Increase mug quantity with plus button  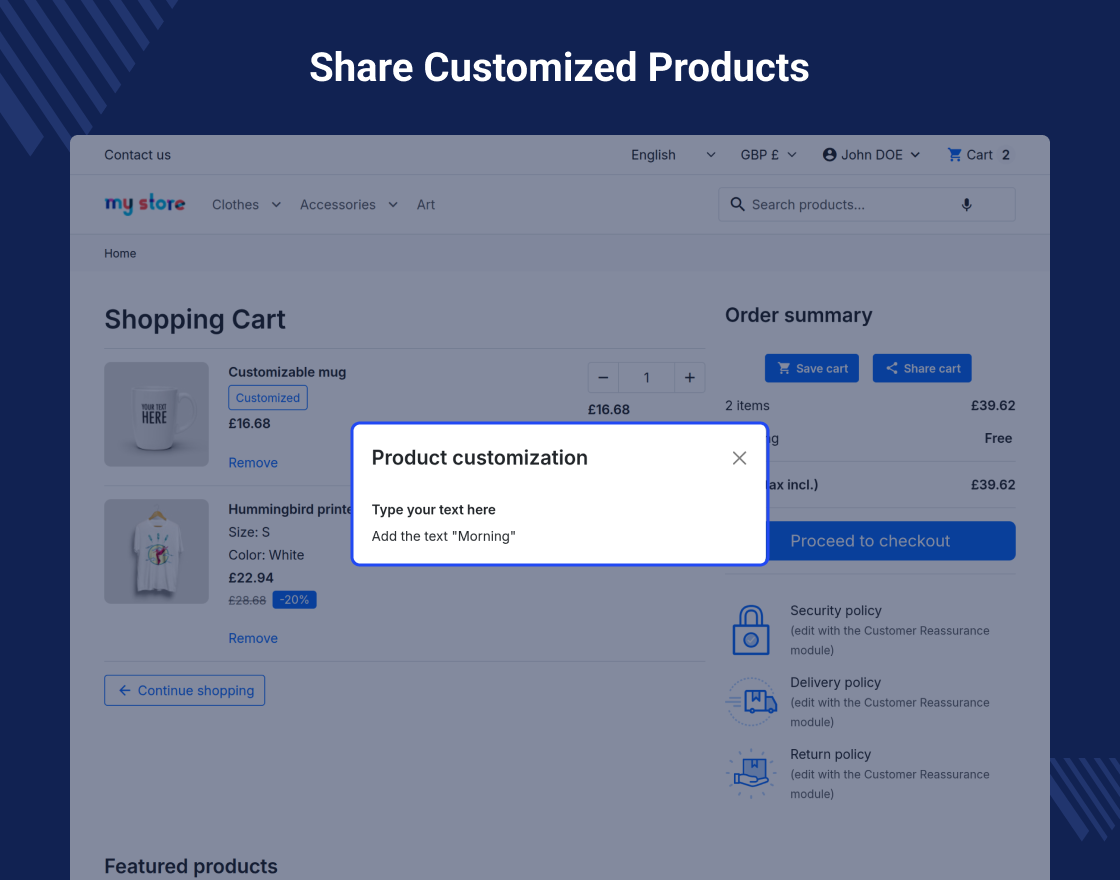pyautogui.click(x=690, y=378)
